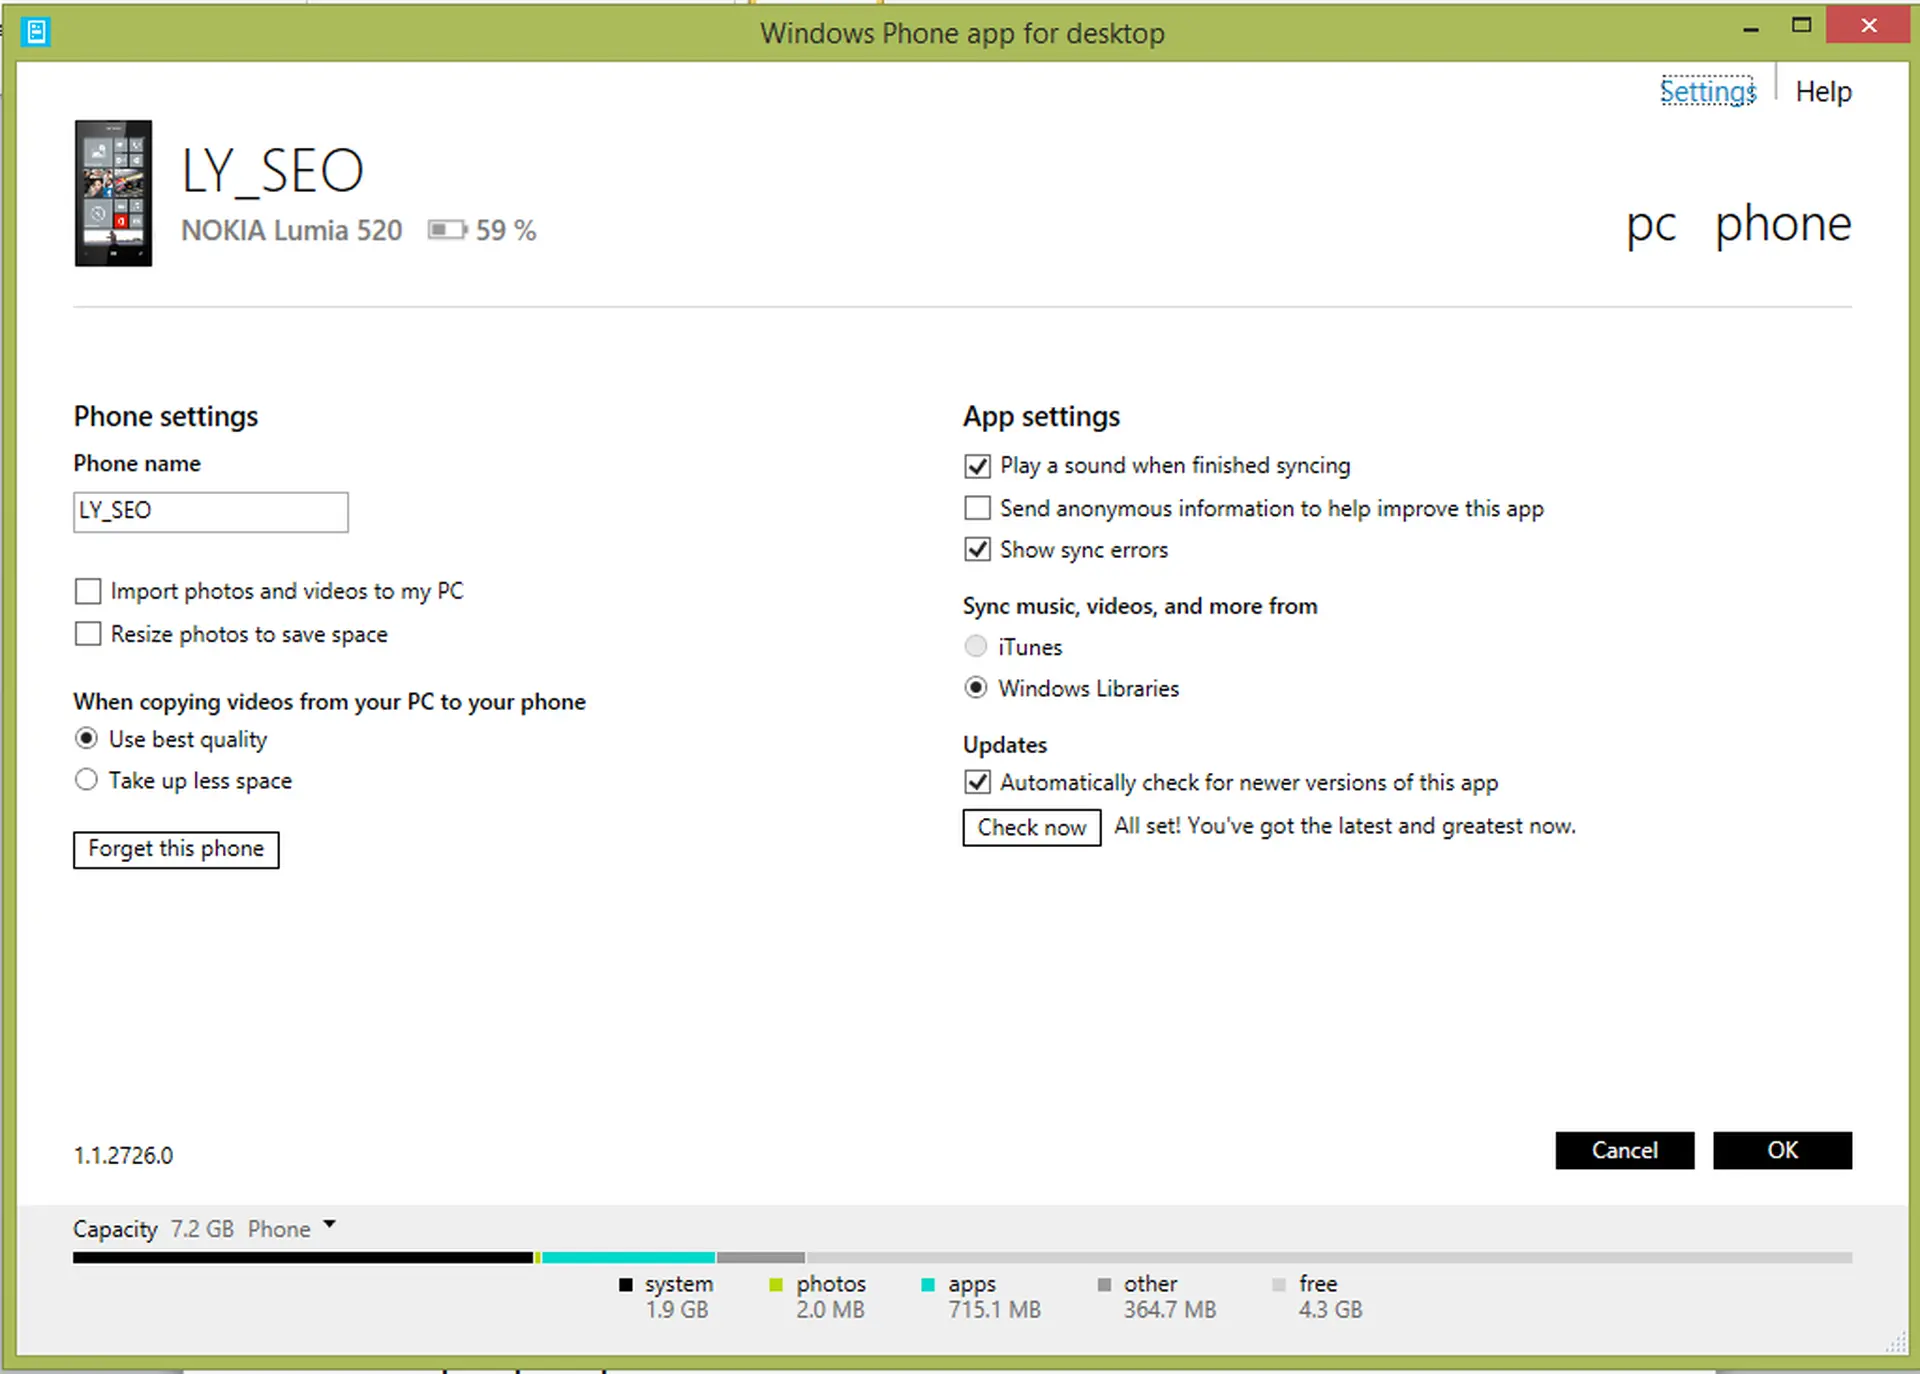
Task: Switch to the pc view
Action: click(1651, 224)
